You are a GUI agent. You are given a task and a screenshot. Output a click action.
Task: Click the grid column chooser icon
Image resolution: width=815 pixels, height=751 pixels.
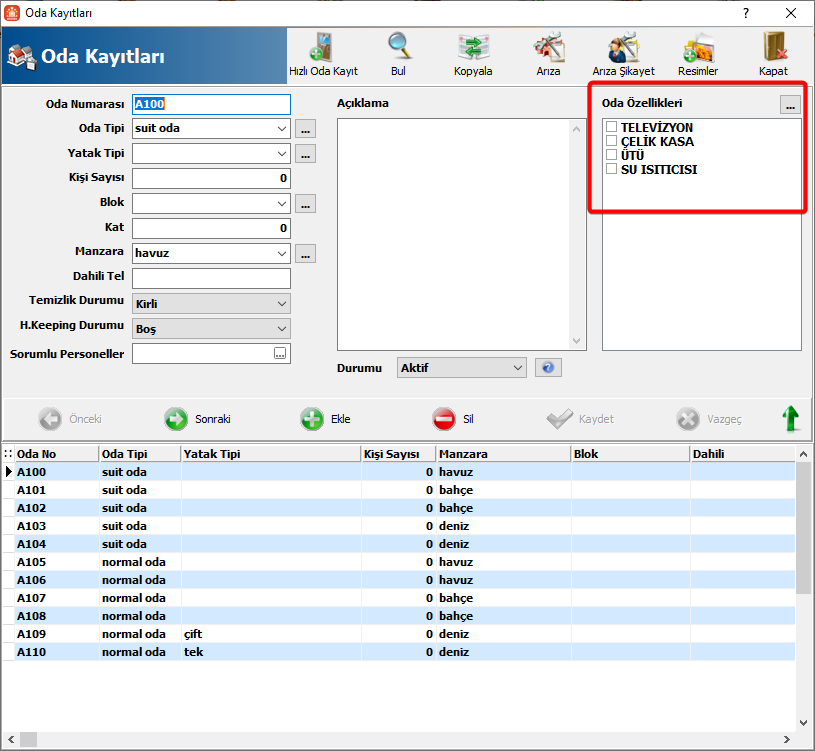point(8,454)
